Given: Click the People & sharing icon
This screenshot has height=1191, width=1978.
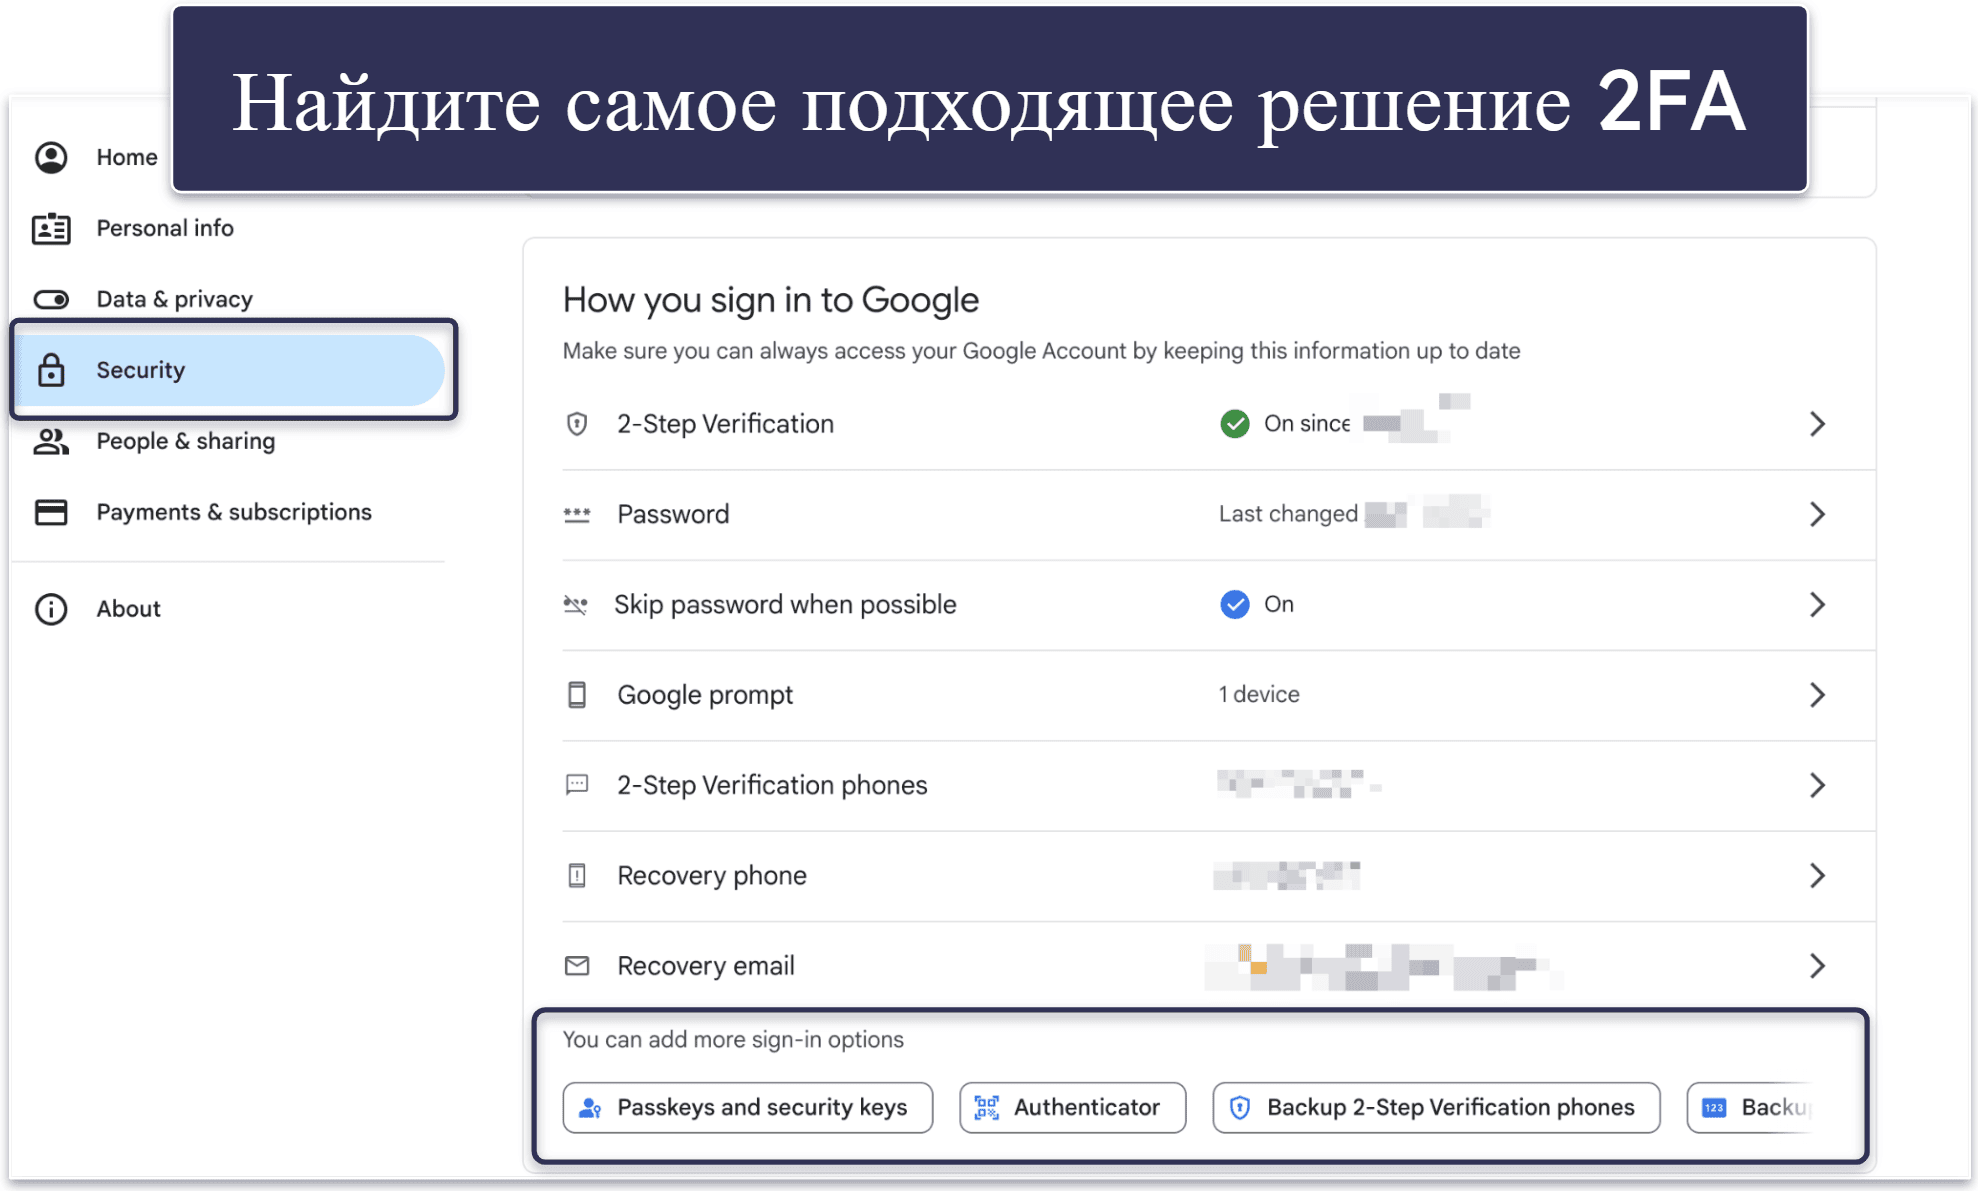Looking at the screenshot, I should point(51,441).
